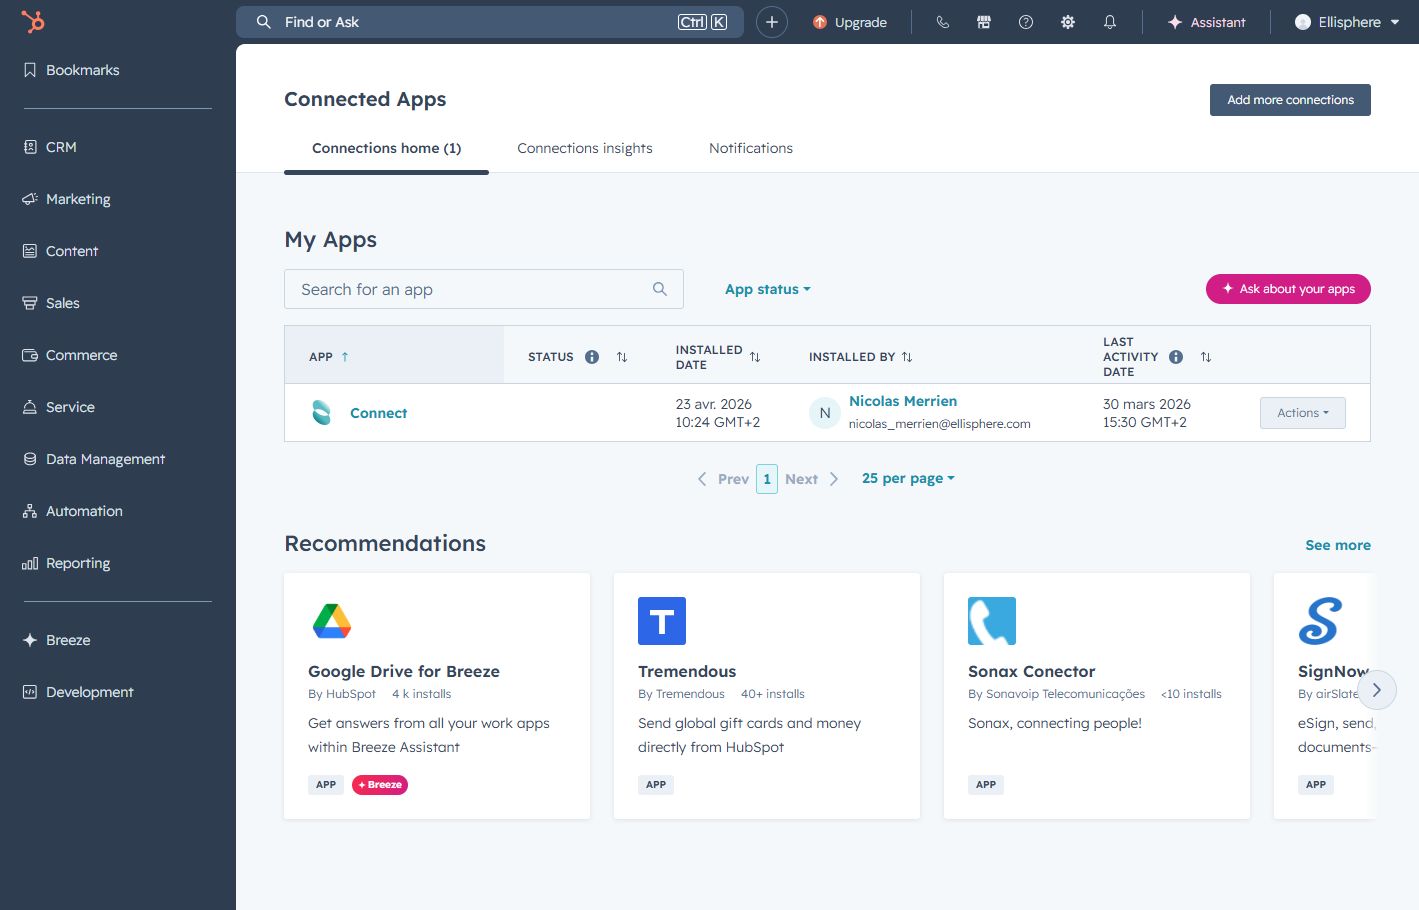Viewport: 1419px width, 910px height.
Task: Click the Connect app logo icon
Action: click(x=322, y=412)
